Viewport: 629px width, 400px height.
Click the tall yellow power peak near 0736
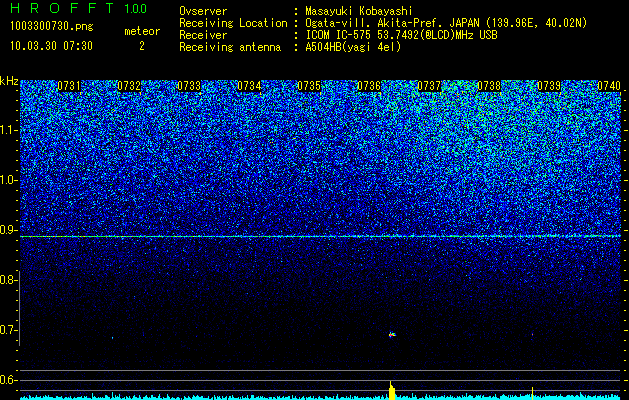392,390
